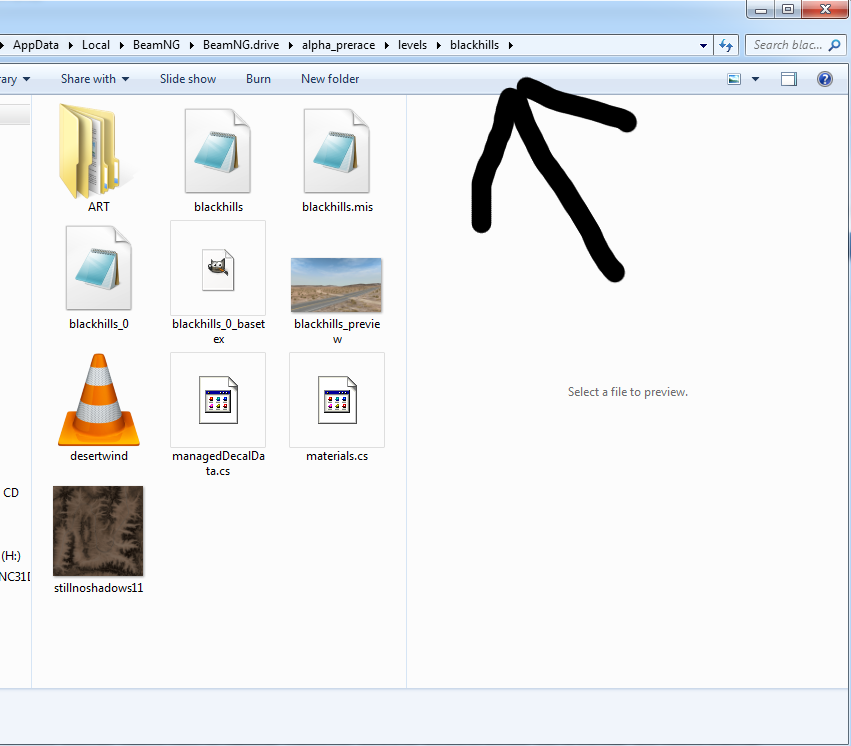Screen dimensions: 851x746
Task: Expand arrow after Local breadcrumb
Action: pos(122,46)
